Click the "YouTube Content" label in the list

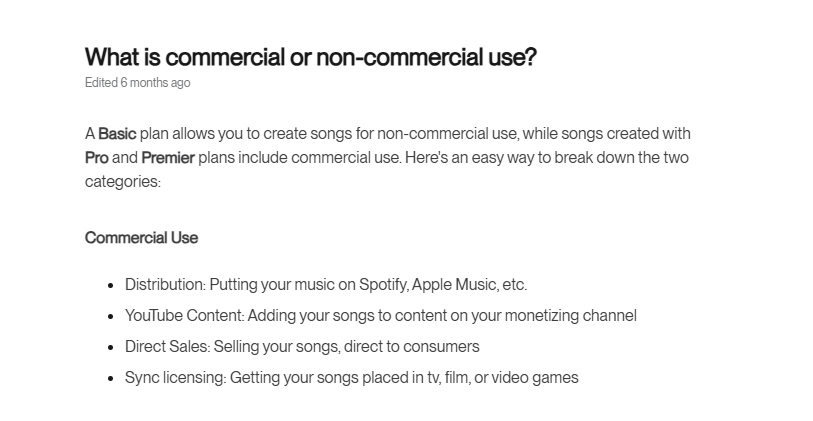(x=184, y=316)
